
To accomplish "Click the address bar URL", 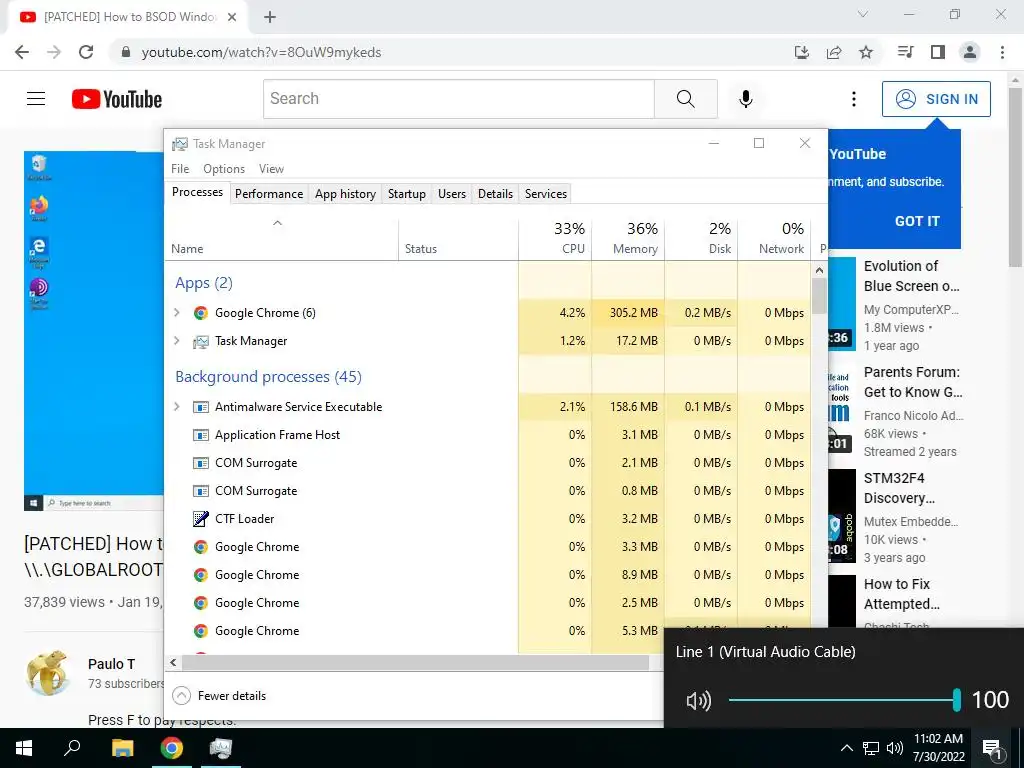I will click(261, 52).
